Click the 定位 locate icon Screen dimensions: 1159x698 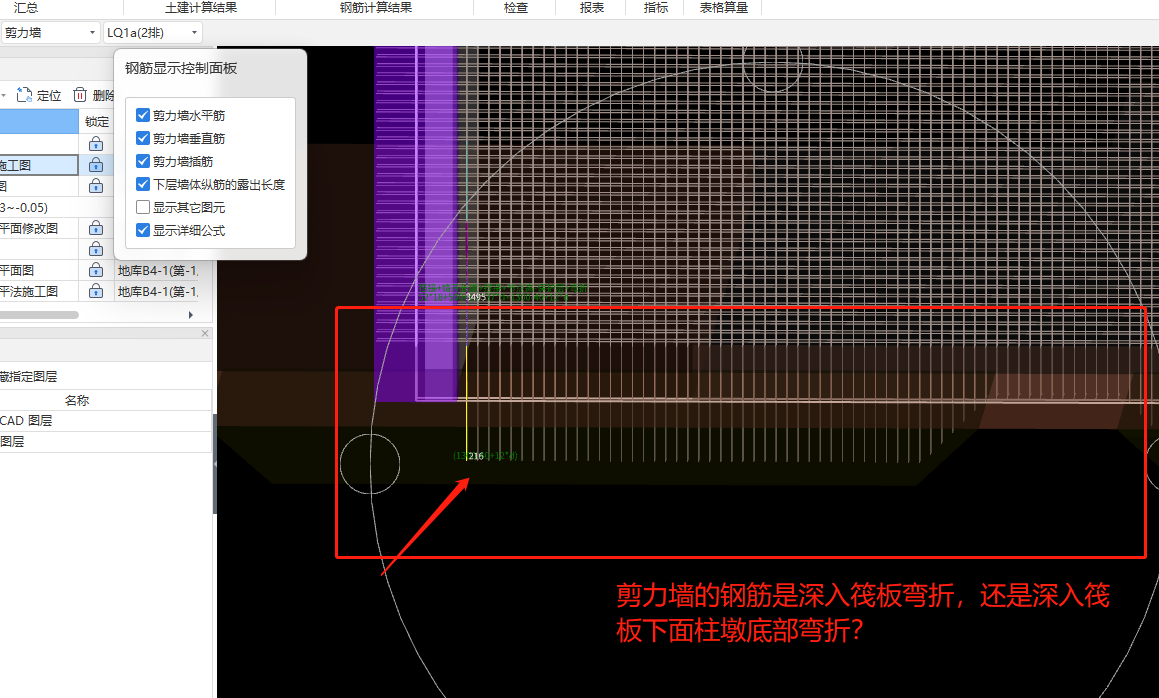coord(24,95)
